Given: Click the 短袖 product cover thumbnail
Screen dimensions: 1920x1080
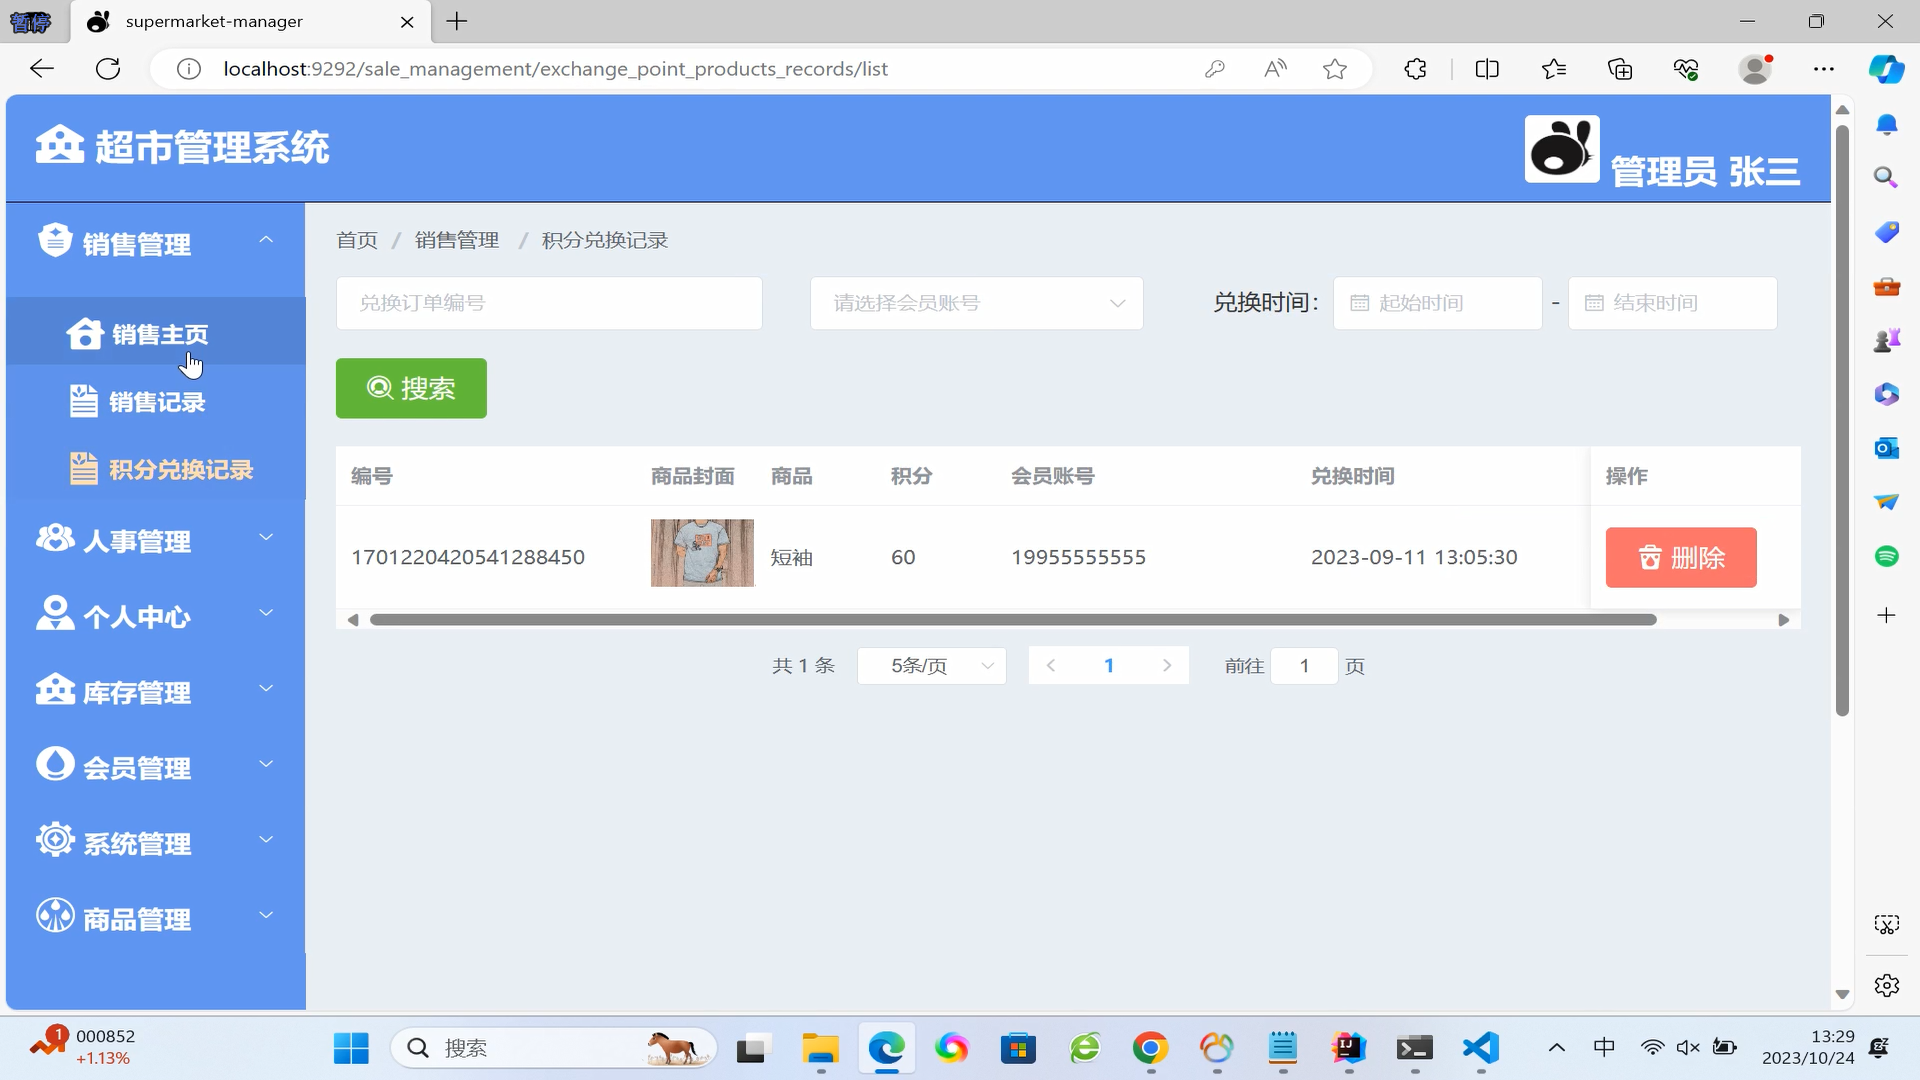Looking at the screenshot, I should click(702, 553).
